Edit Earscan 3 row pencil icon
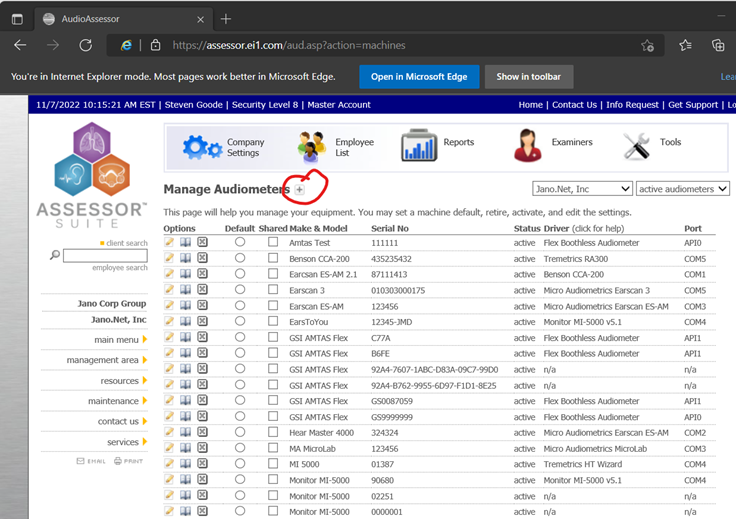This screenshot has height=519, width=736. click(169, 290)
